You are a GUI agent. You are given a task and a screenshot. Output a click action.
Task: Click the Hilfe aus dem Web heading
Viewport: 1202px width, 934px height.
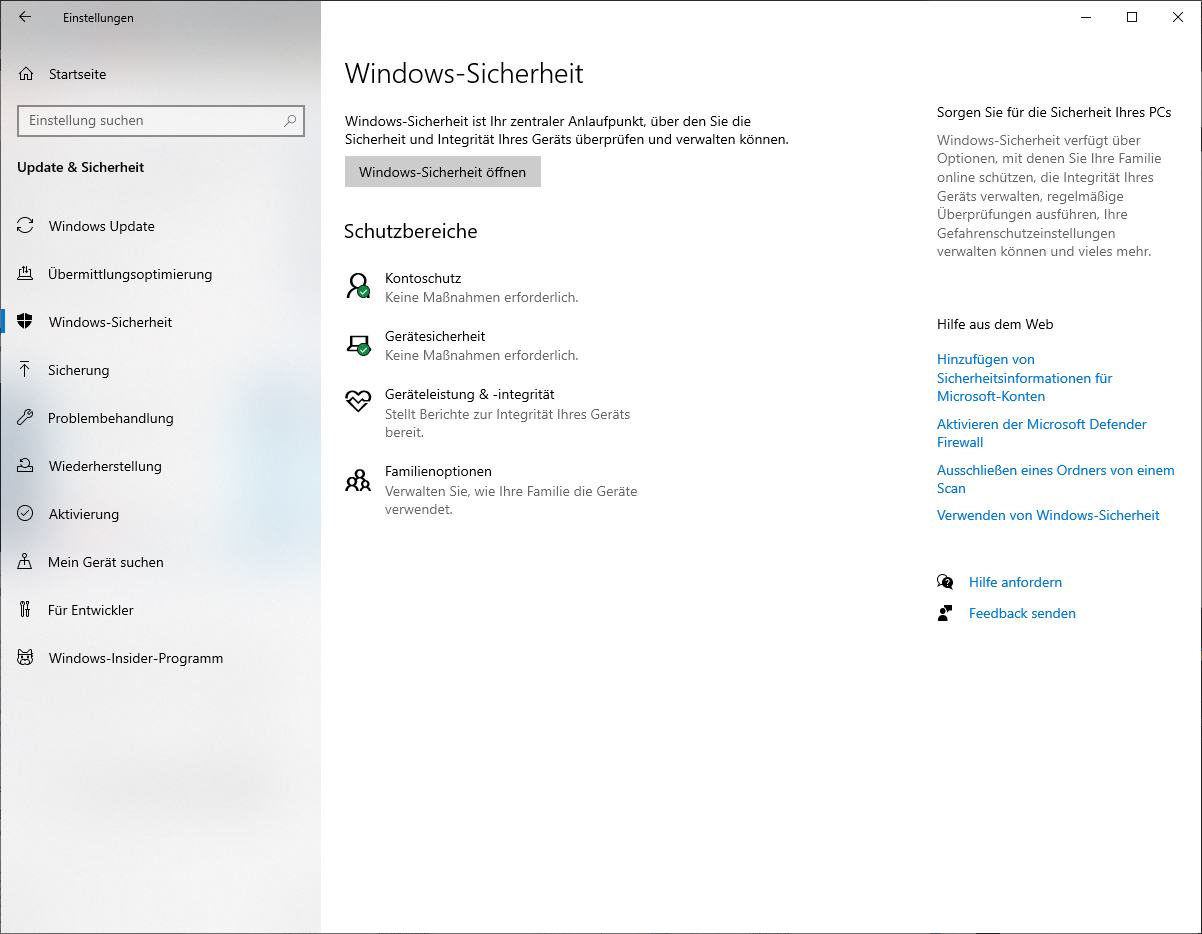click(995, 324)
